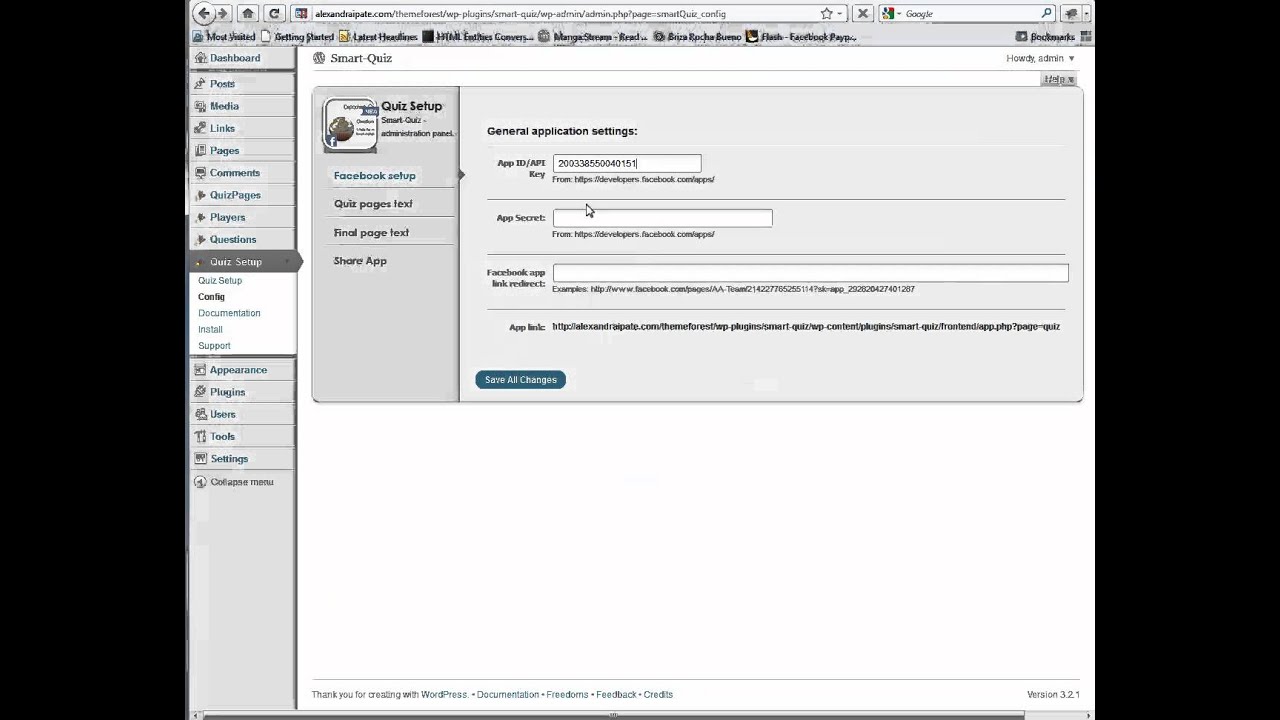Screen dimensions: 1280x720
Task: Switch to the Facebook setup tab
Action: (x=375, y=176)
